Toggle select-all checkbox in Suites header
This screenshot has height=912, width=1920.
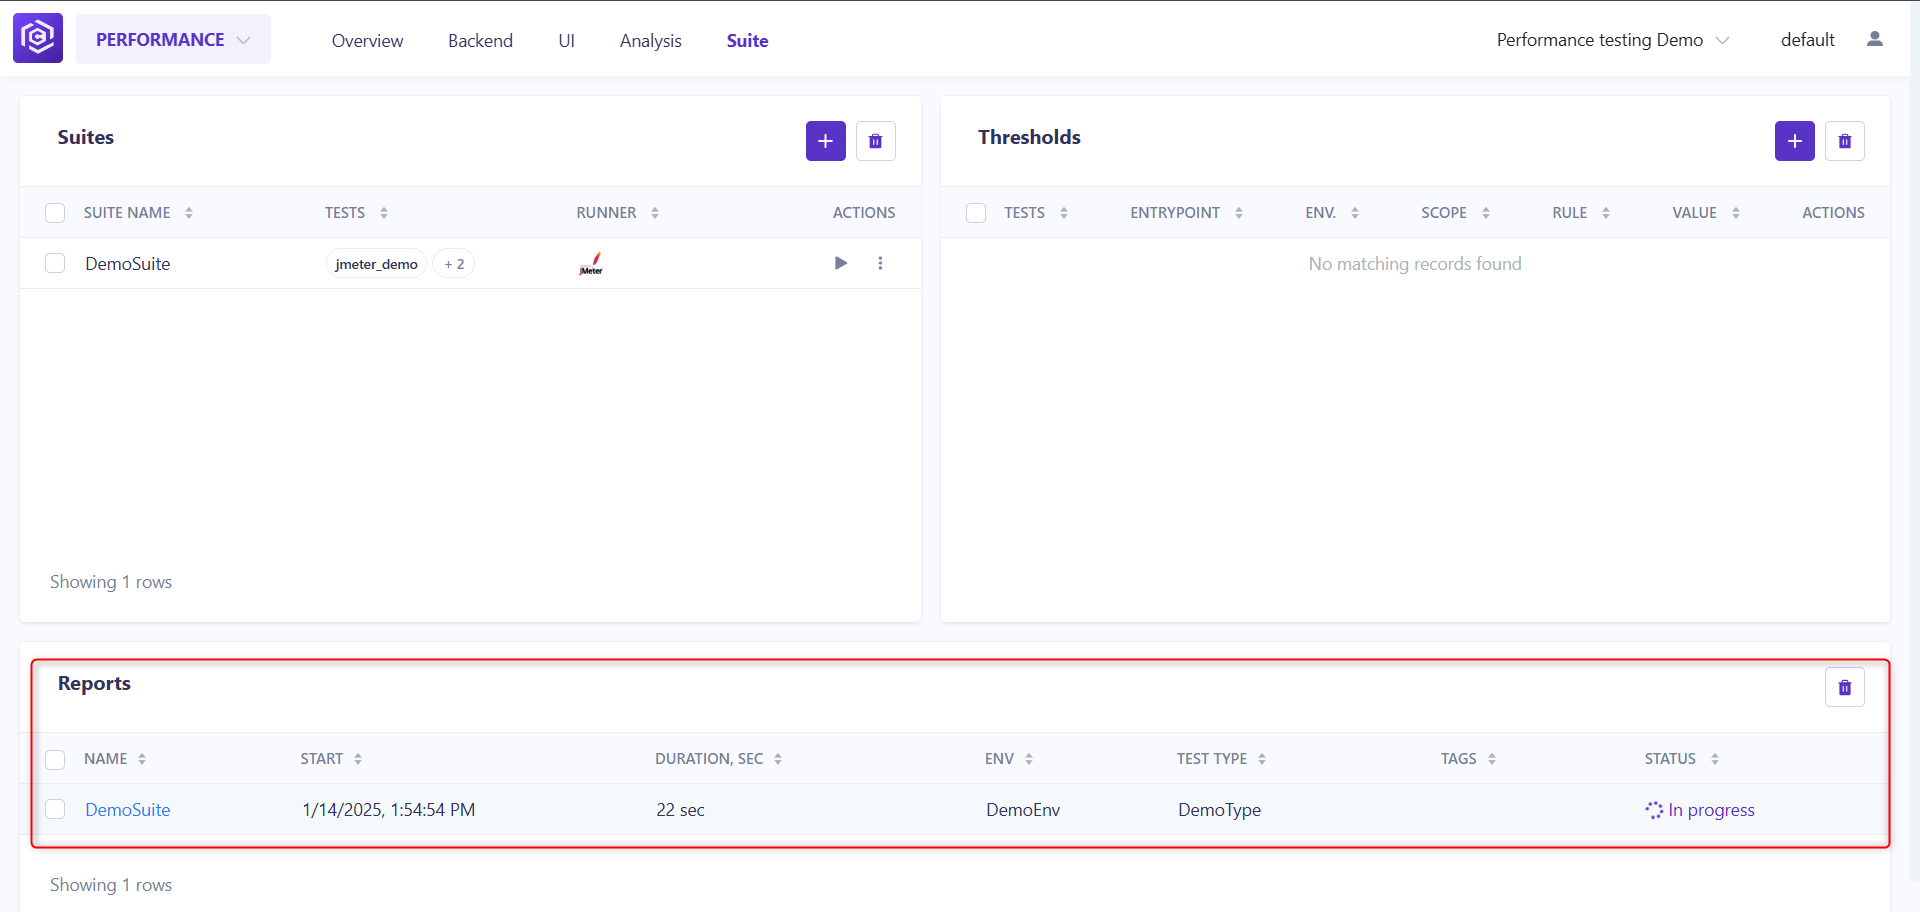coord(55,213)
